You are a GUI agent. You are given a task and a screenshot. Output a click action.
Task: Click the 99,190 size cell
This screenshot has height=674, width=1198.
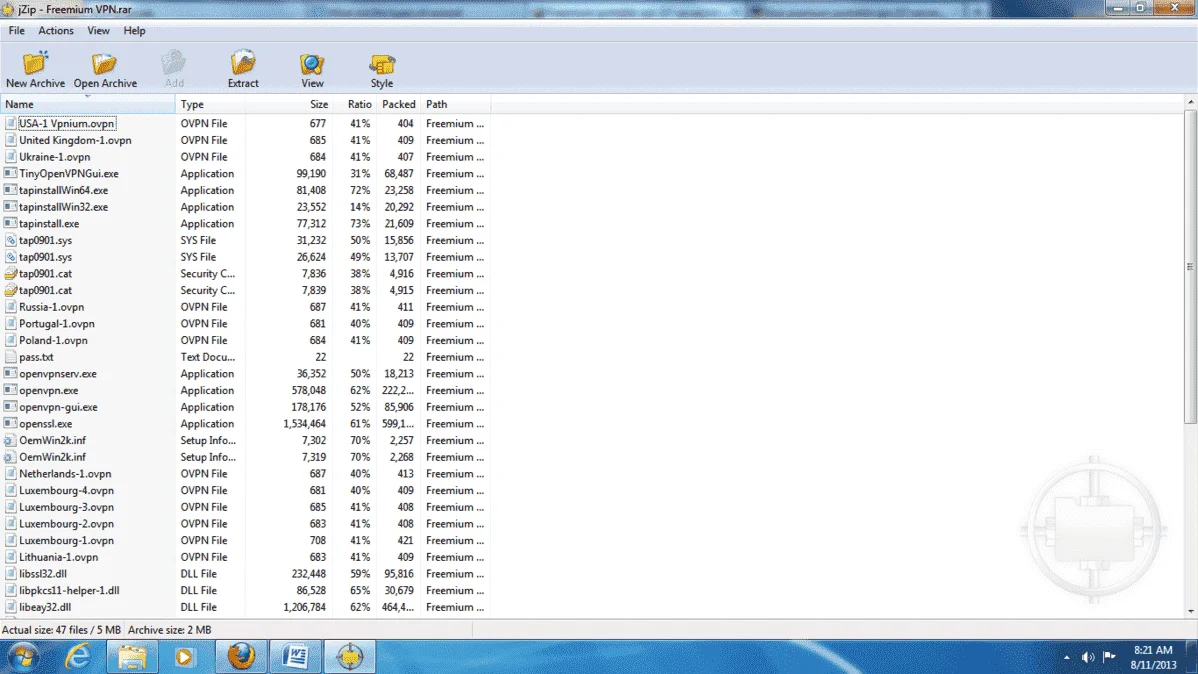pyautogui.click(x=311, y=173)
